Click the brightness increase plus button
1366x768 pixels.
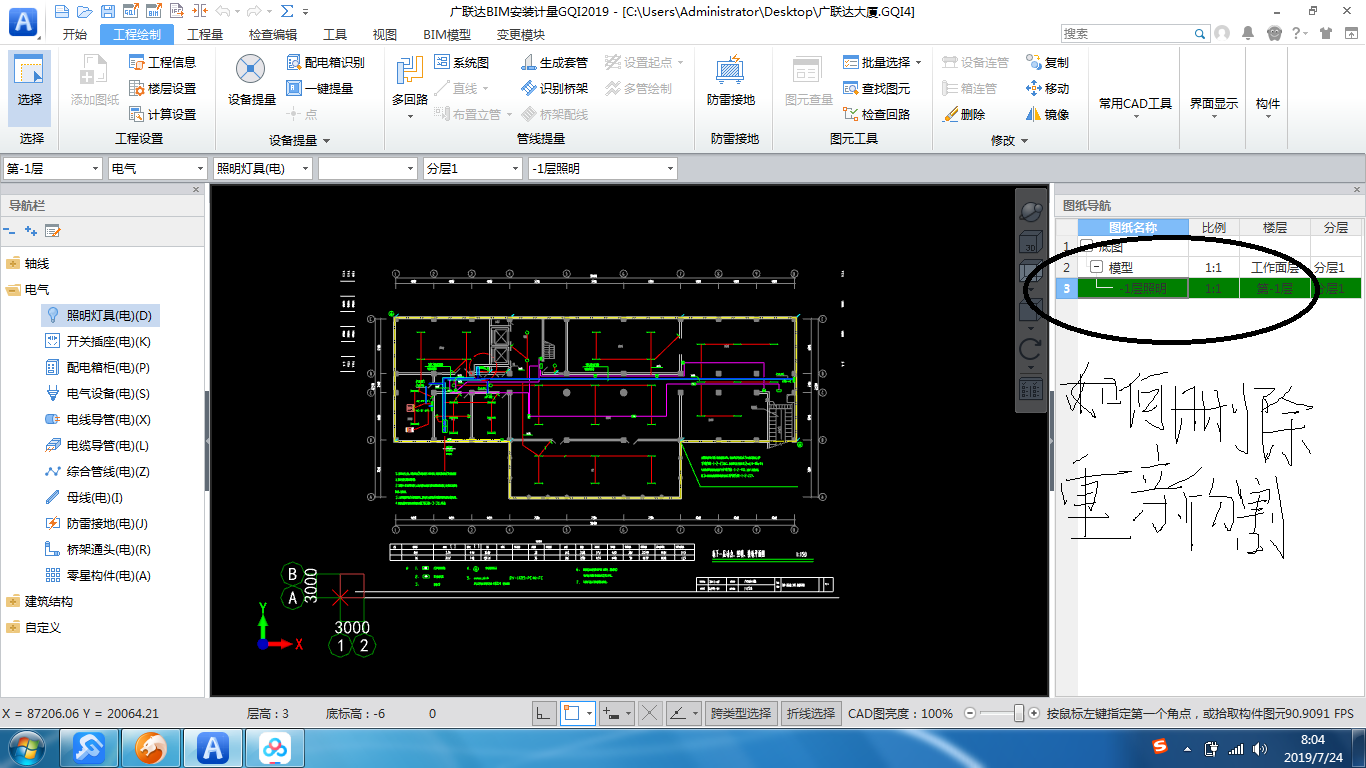1035,713
